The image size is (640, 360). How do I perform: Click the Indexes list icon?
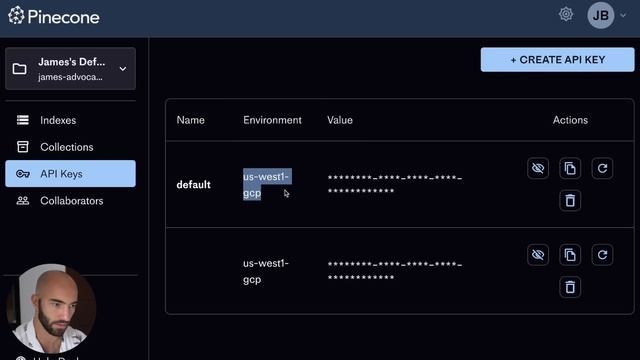pyautogui.click(x=23, y=120)
